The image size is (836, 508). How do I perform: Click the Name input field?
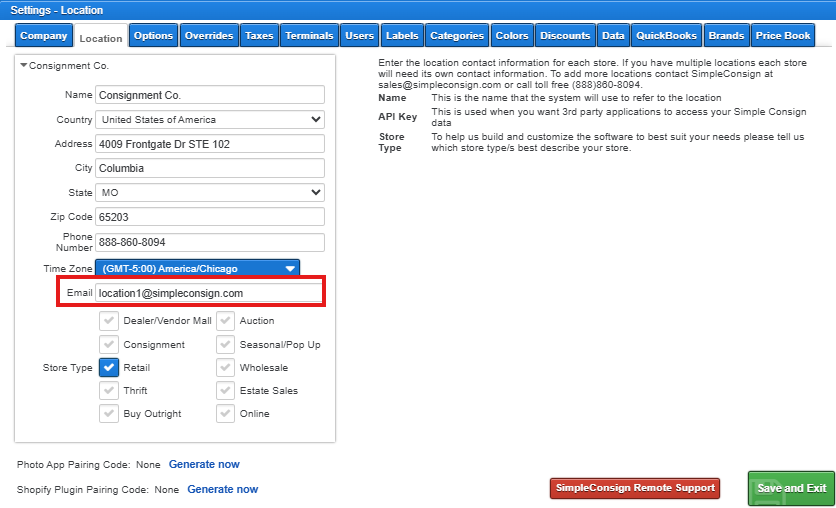(210, 95)
